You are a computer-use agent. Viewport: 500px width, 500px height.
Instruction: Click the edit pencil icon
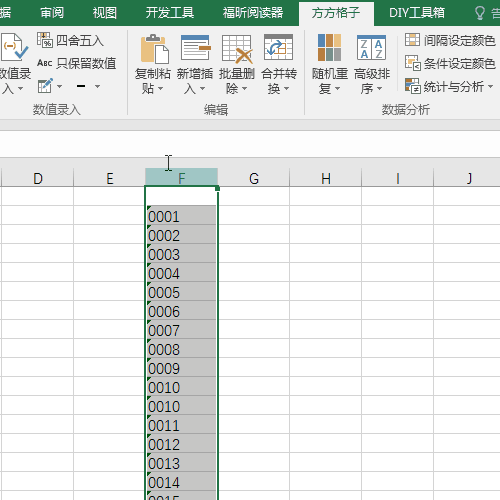(45, 86)
